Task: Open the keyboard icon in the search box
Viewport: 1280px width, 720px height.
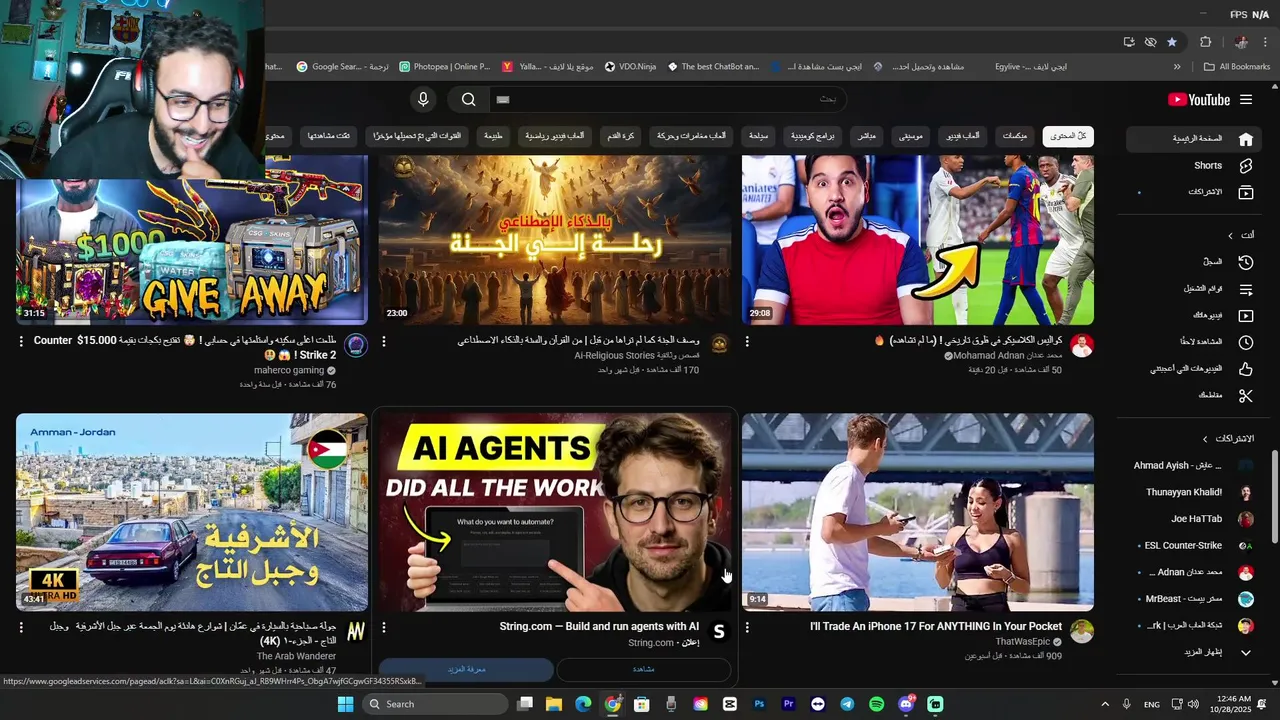Action: 503,99
